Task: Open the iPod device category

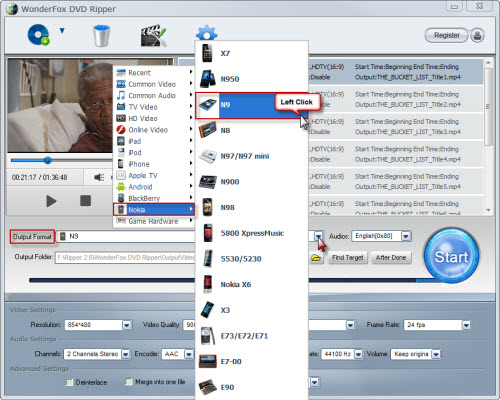Action: click(x=154, y=152)
